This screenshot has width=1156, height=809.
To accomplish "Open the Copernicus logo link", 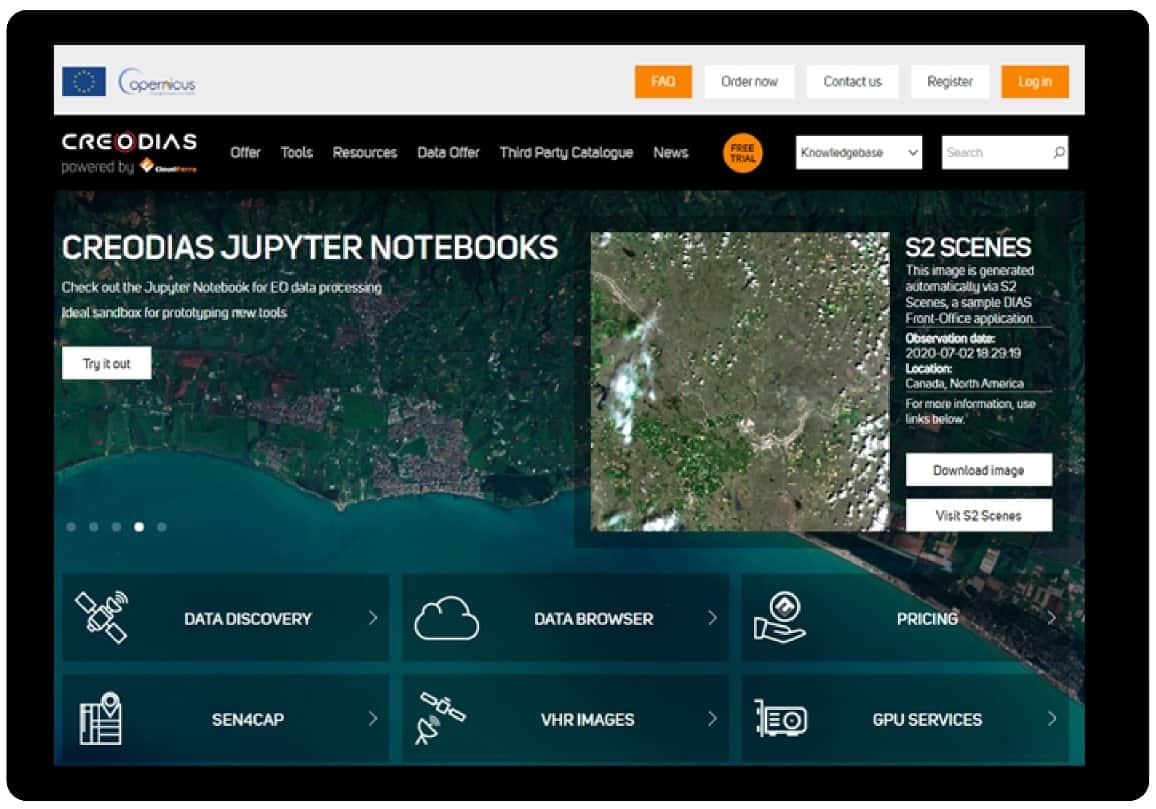I will tap(156, 82).
